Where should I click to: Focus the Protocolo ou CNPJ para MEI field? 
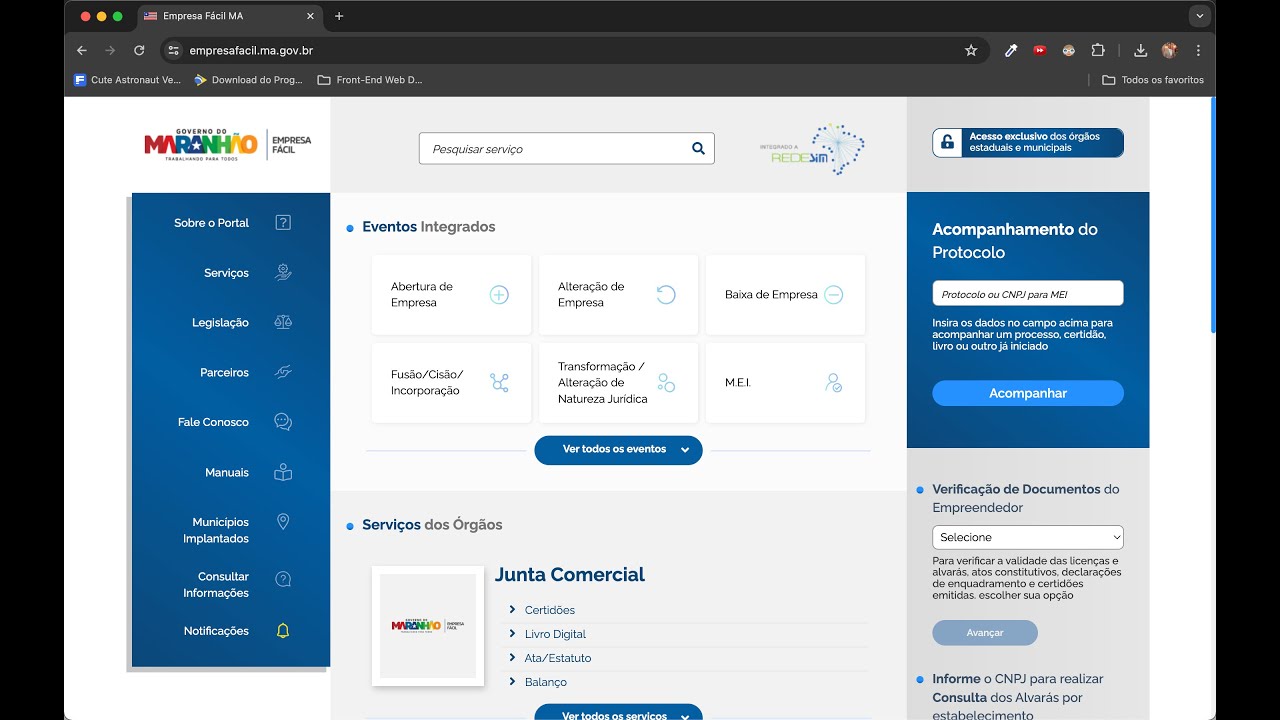[1028, 293]
